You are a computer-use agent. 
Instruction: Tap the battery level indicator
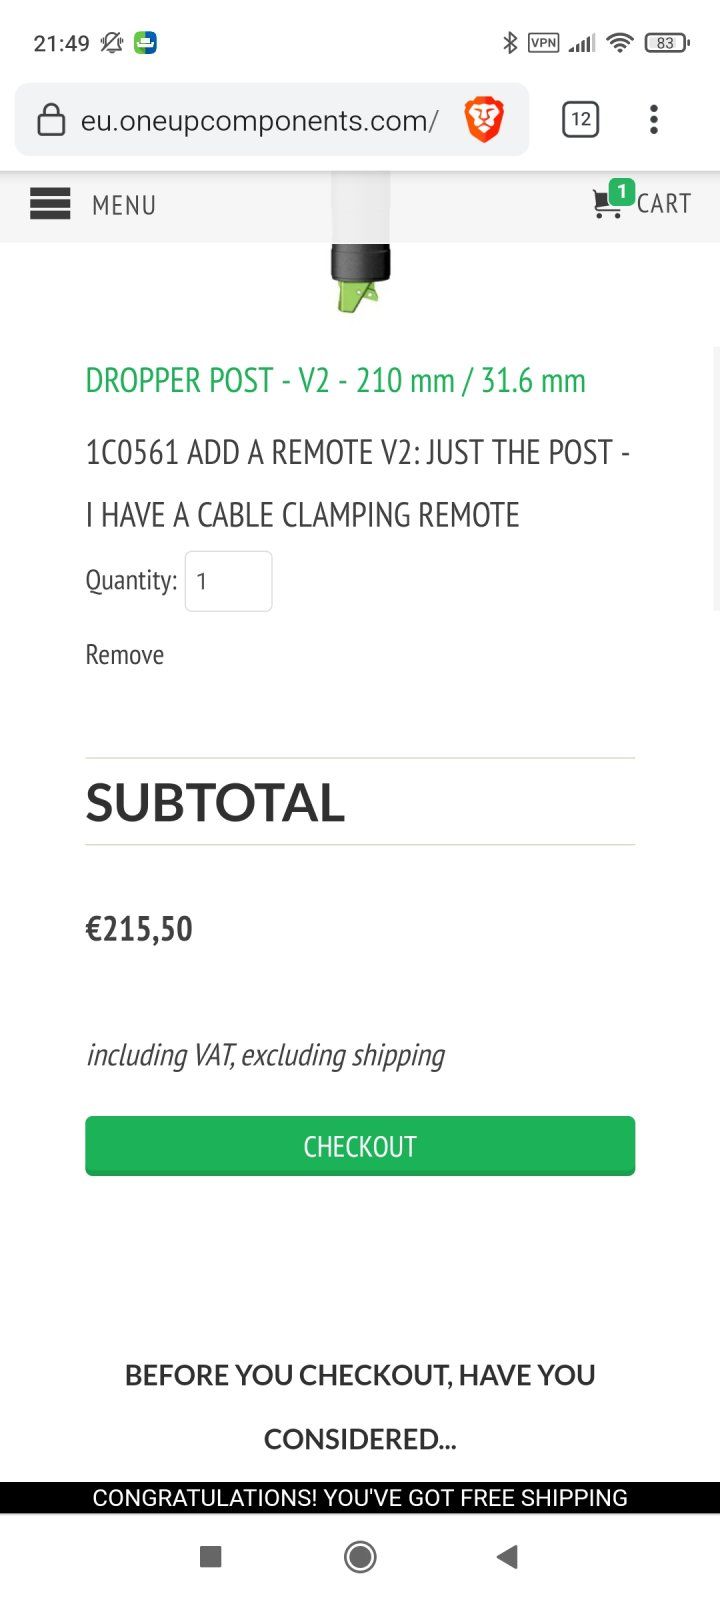pyautogui.click(x=667, y=43)
